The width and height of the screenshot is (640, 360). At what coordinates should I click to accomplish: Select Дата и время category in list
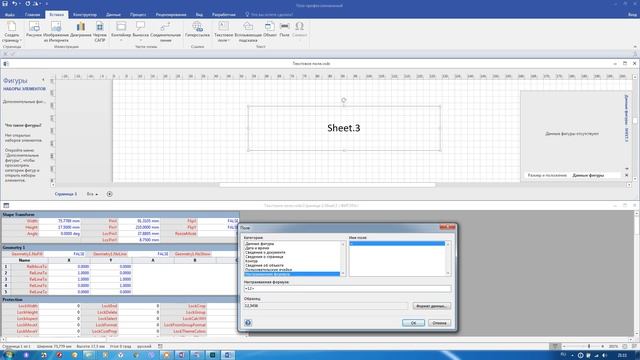(x=257, y=248)
